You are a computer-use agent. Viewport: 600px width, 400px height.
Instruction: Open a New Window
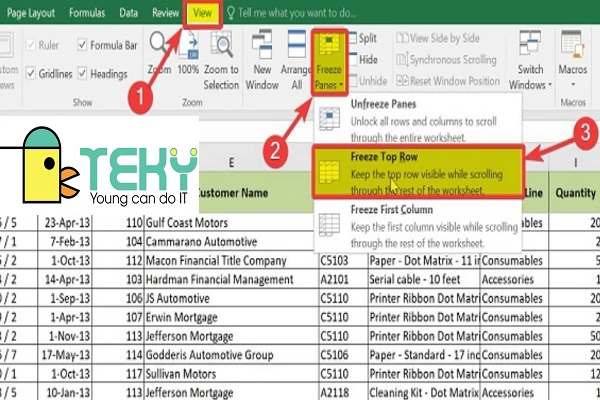262,60
